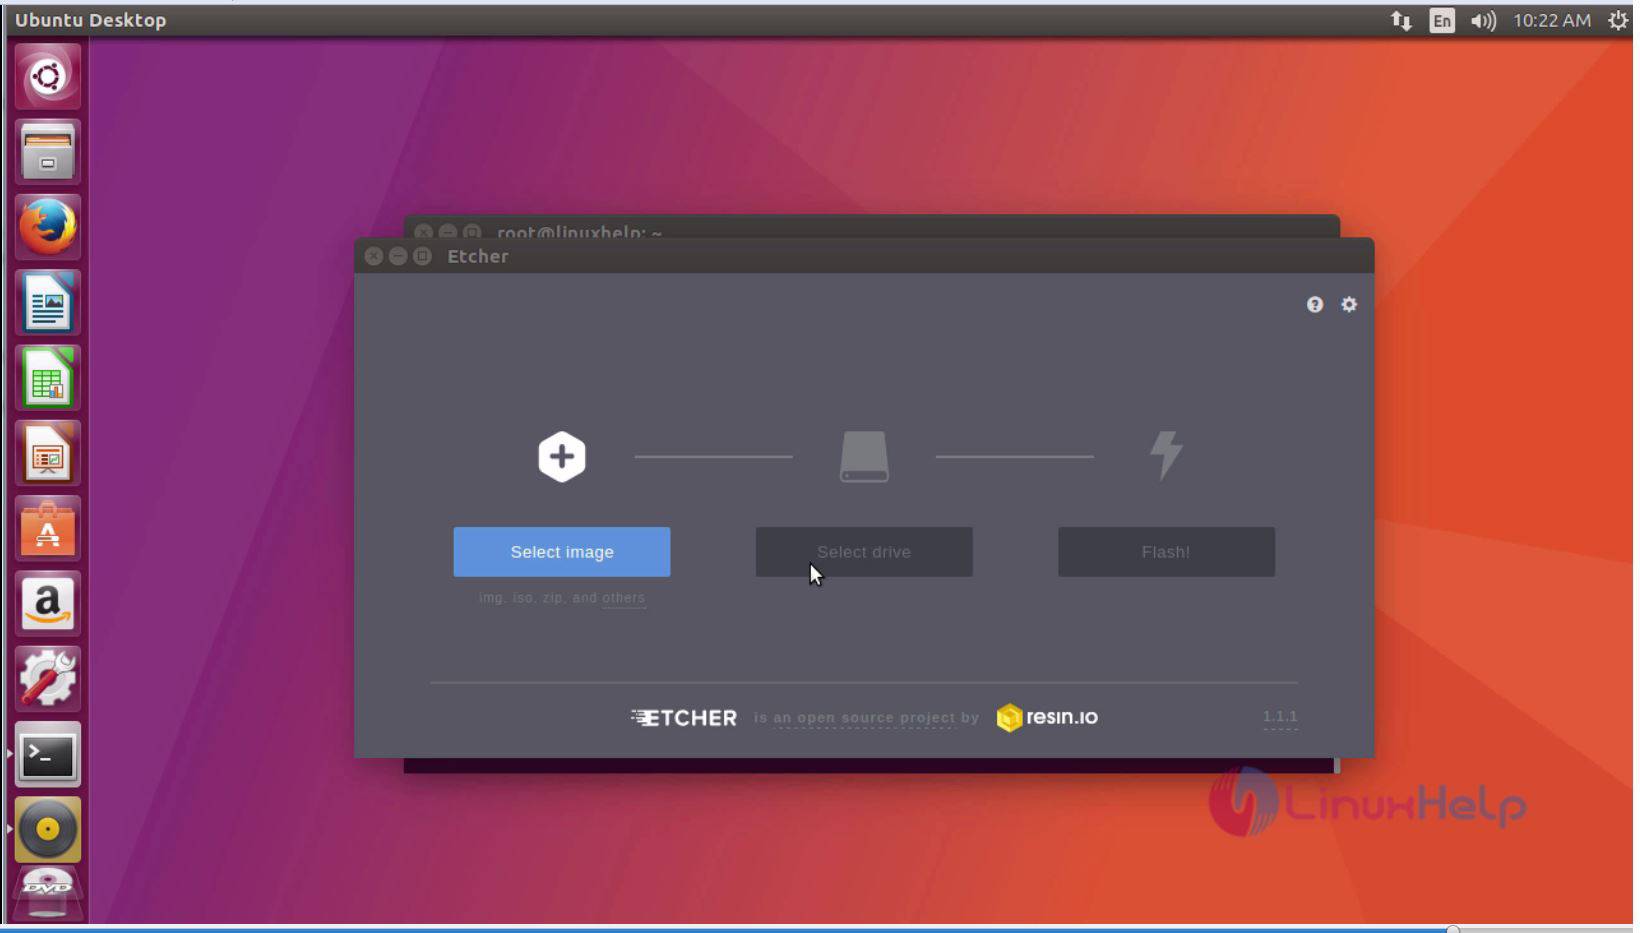Close the Etcher window

coord(374,256)
